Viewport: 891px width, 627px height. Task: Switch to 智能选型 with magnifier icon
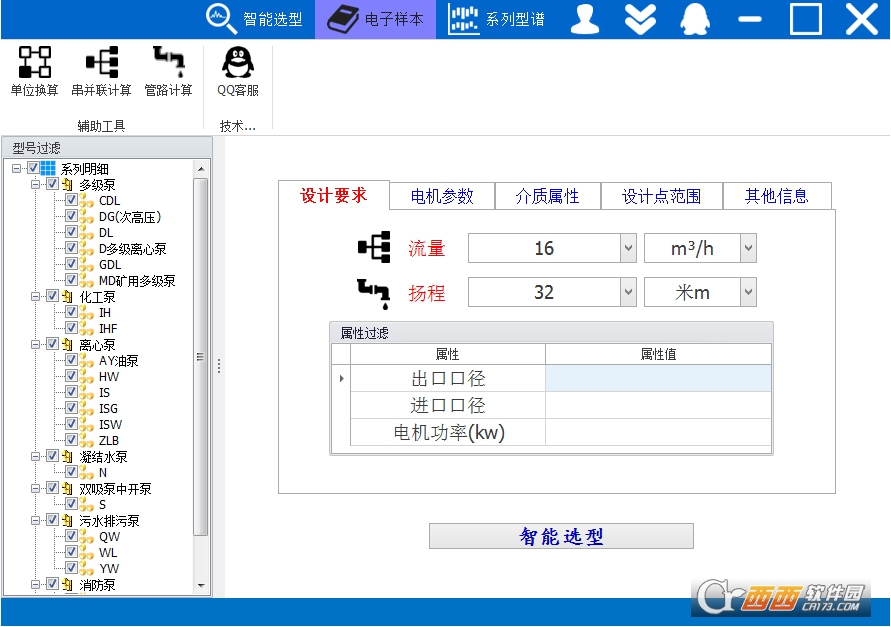click(x=255, y=19)
